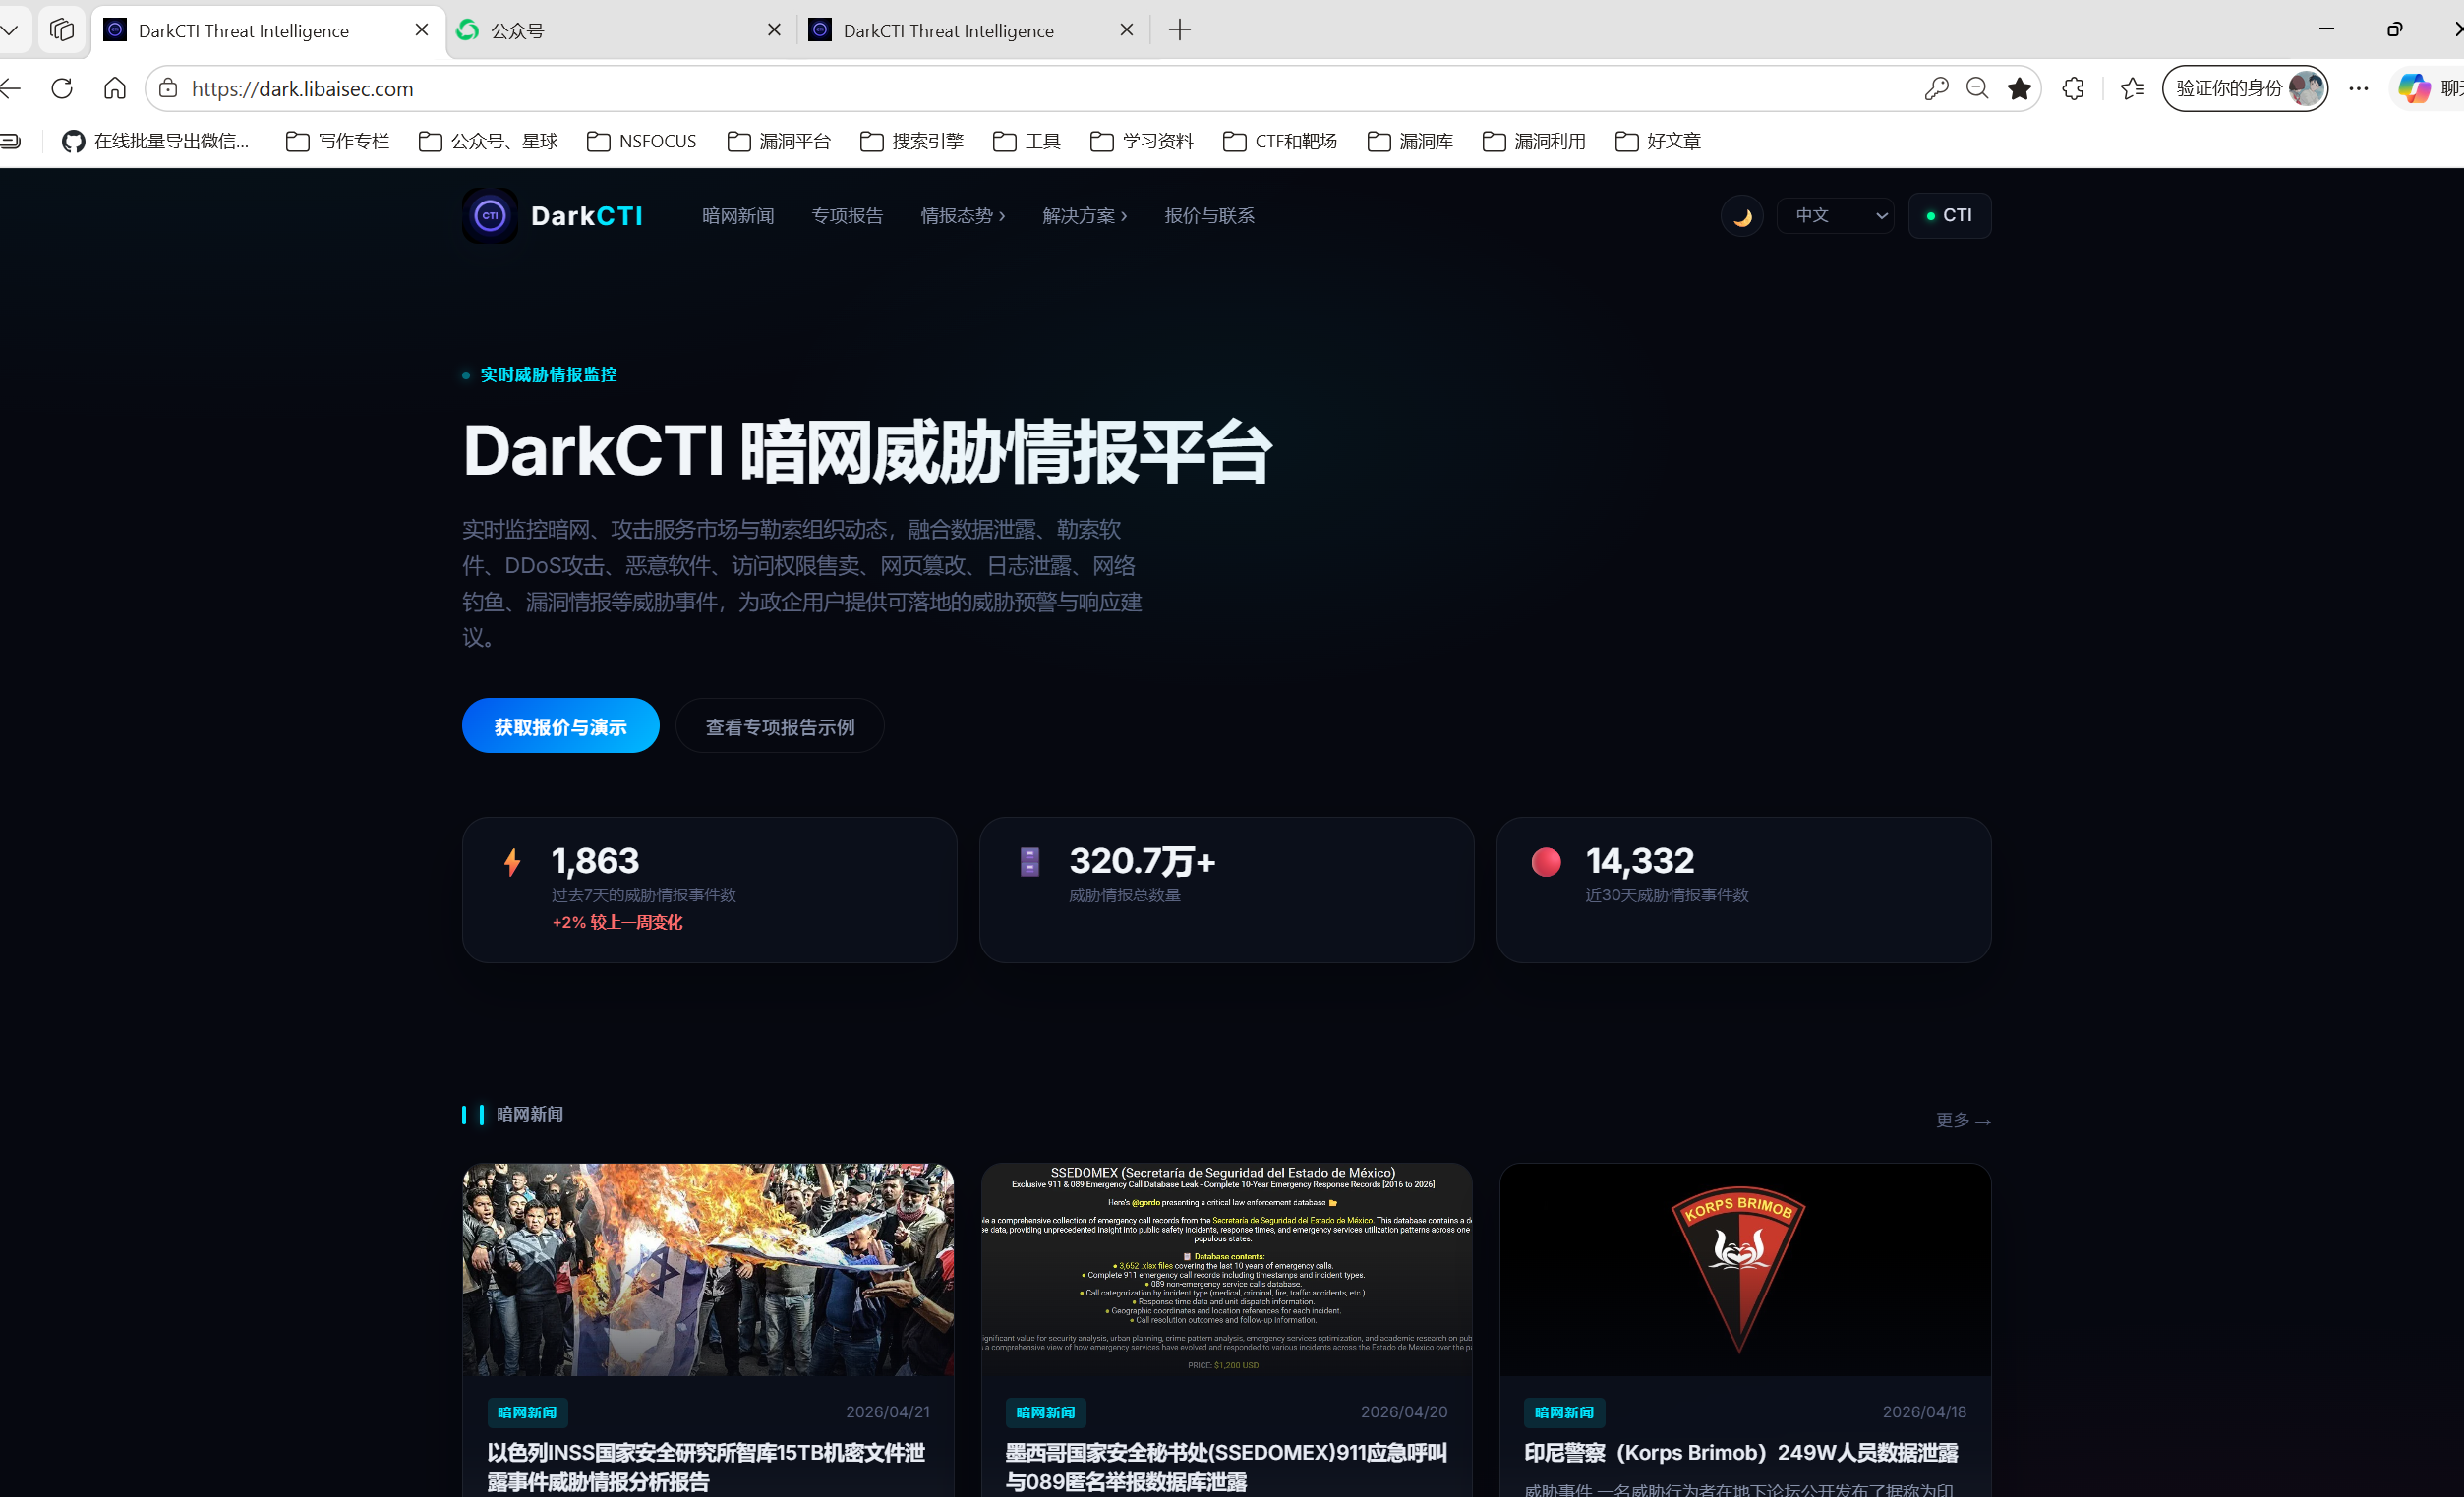Click the tab actions workspace icon
The height and width of the screenshot is (1497, 2464).
[x=62, y=30]
